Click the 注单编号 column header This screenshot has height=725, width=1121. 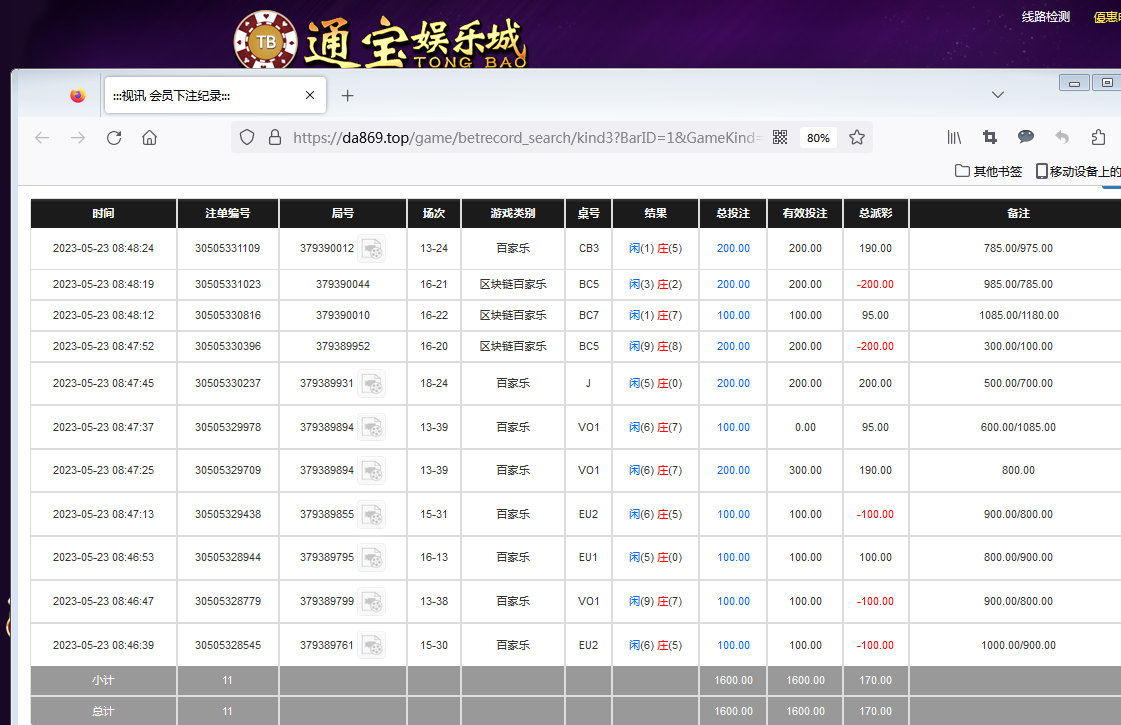click(x=228, y=213)
